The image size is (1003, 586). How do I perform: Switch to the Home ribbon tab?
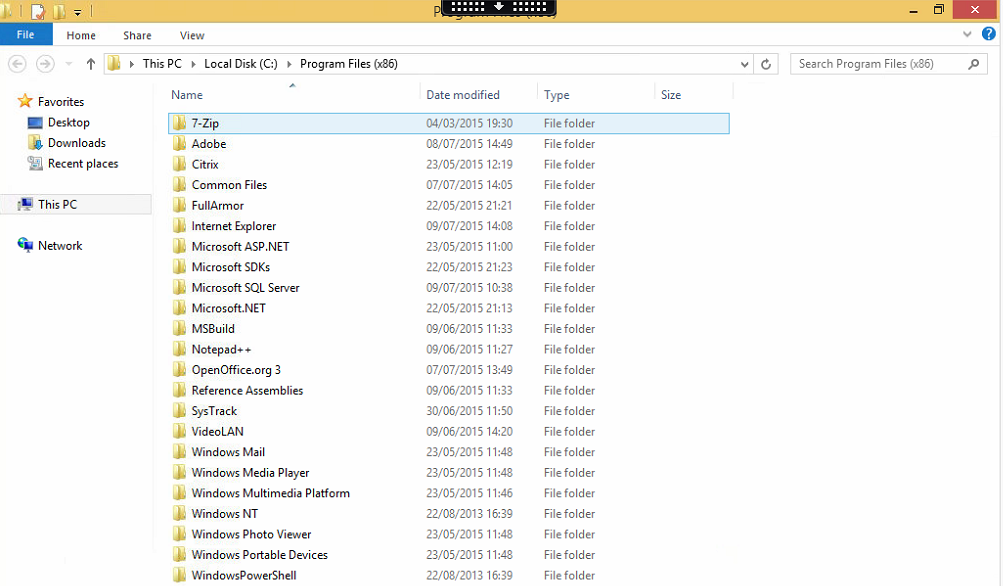pos(81,35)
